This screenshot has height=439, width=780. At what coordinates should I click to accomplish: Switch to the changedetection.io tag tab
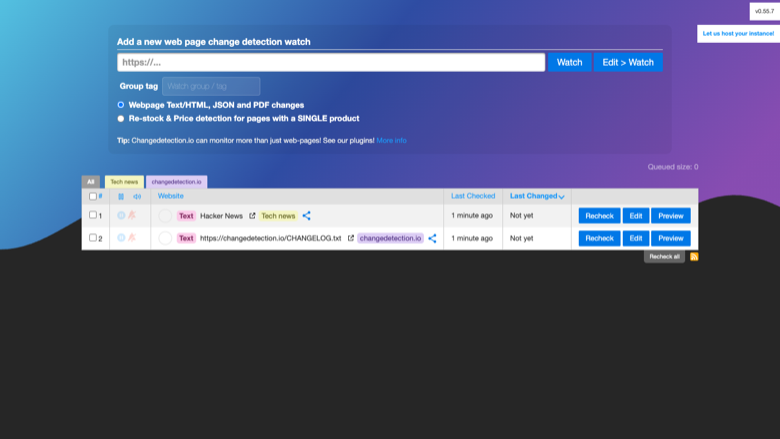(x=177, y=182)
